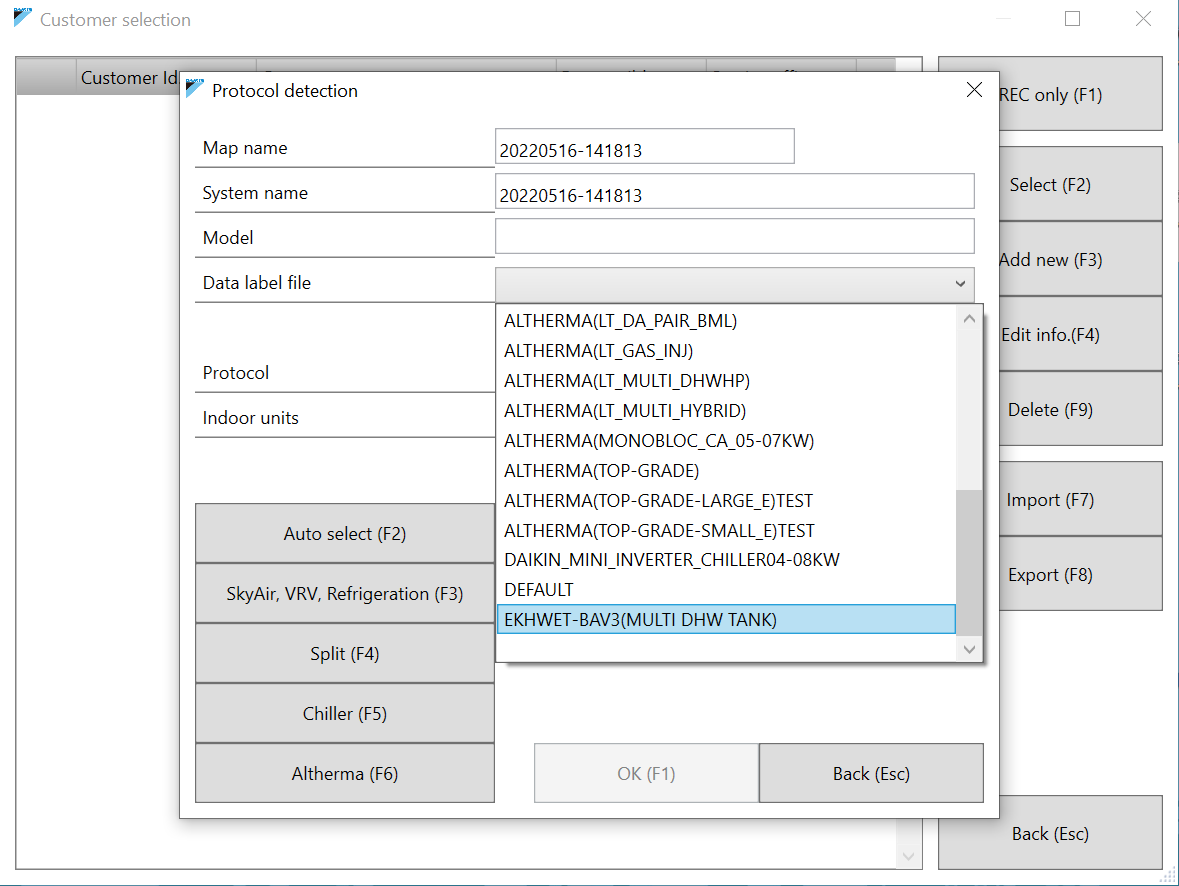Choose ALTHERMA(LT_MULTI_DHWHP) option
Image resolution: width=1179 pixels, height=886 pixels.
(x=726, y=381)
